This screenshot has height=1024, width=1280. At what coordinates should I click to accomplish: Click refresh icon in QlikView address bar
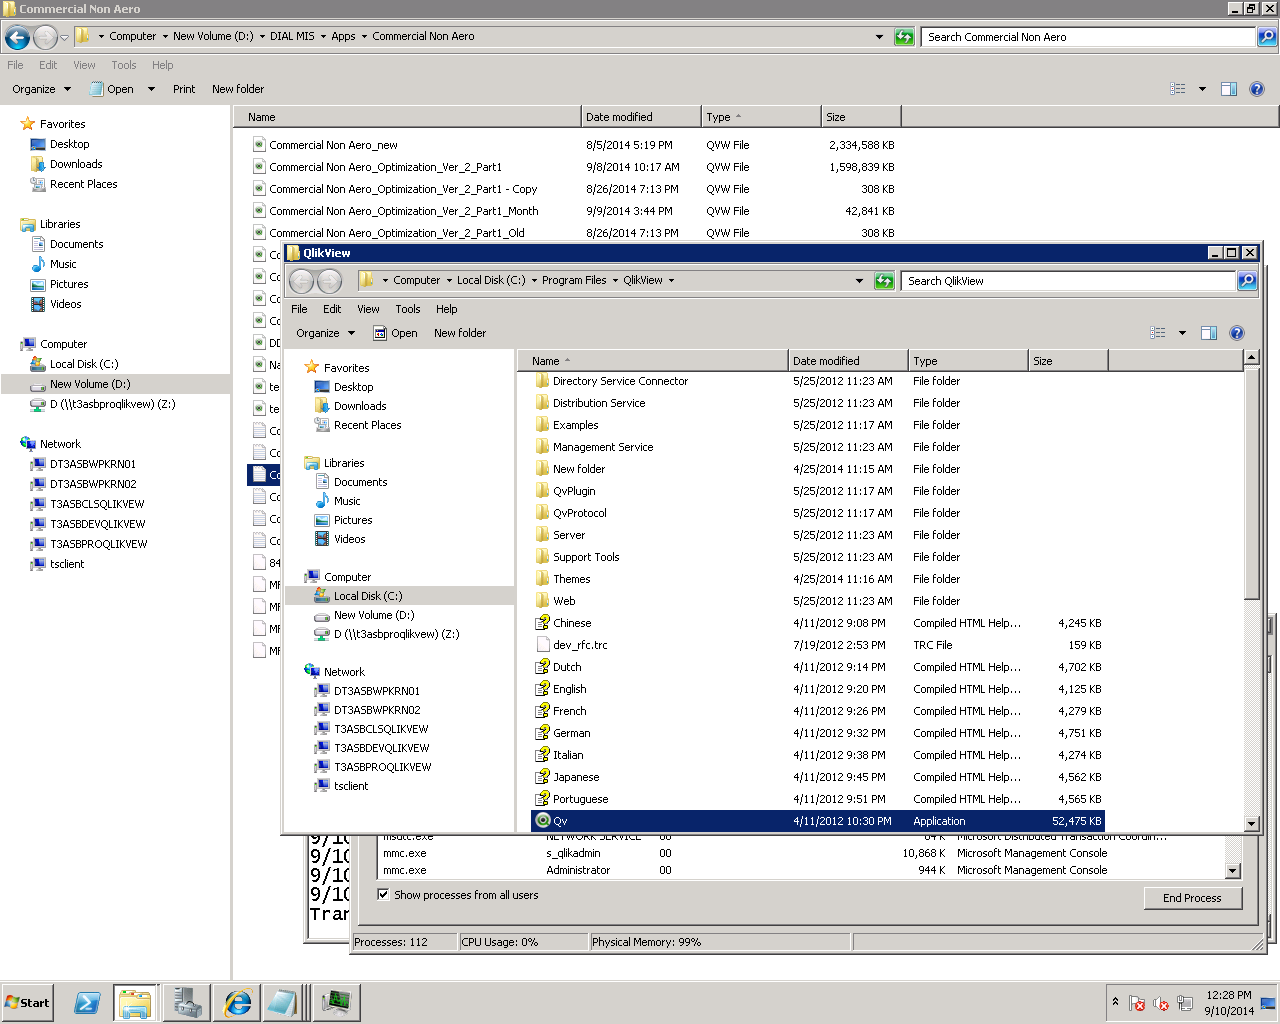click(884, 281)
